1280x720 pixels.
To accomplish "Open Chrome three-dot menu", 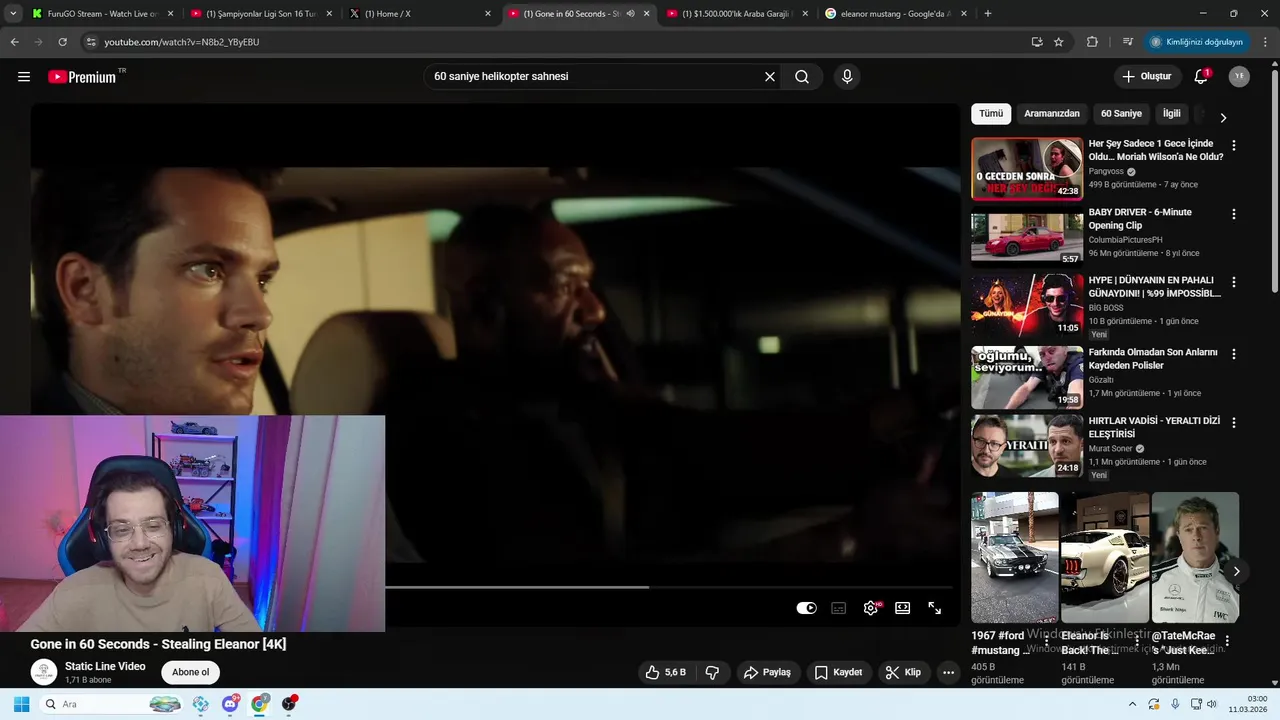I will coord(1265,42).
